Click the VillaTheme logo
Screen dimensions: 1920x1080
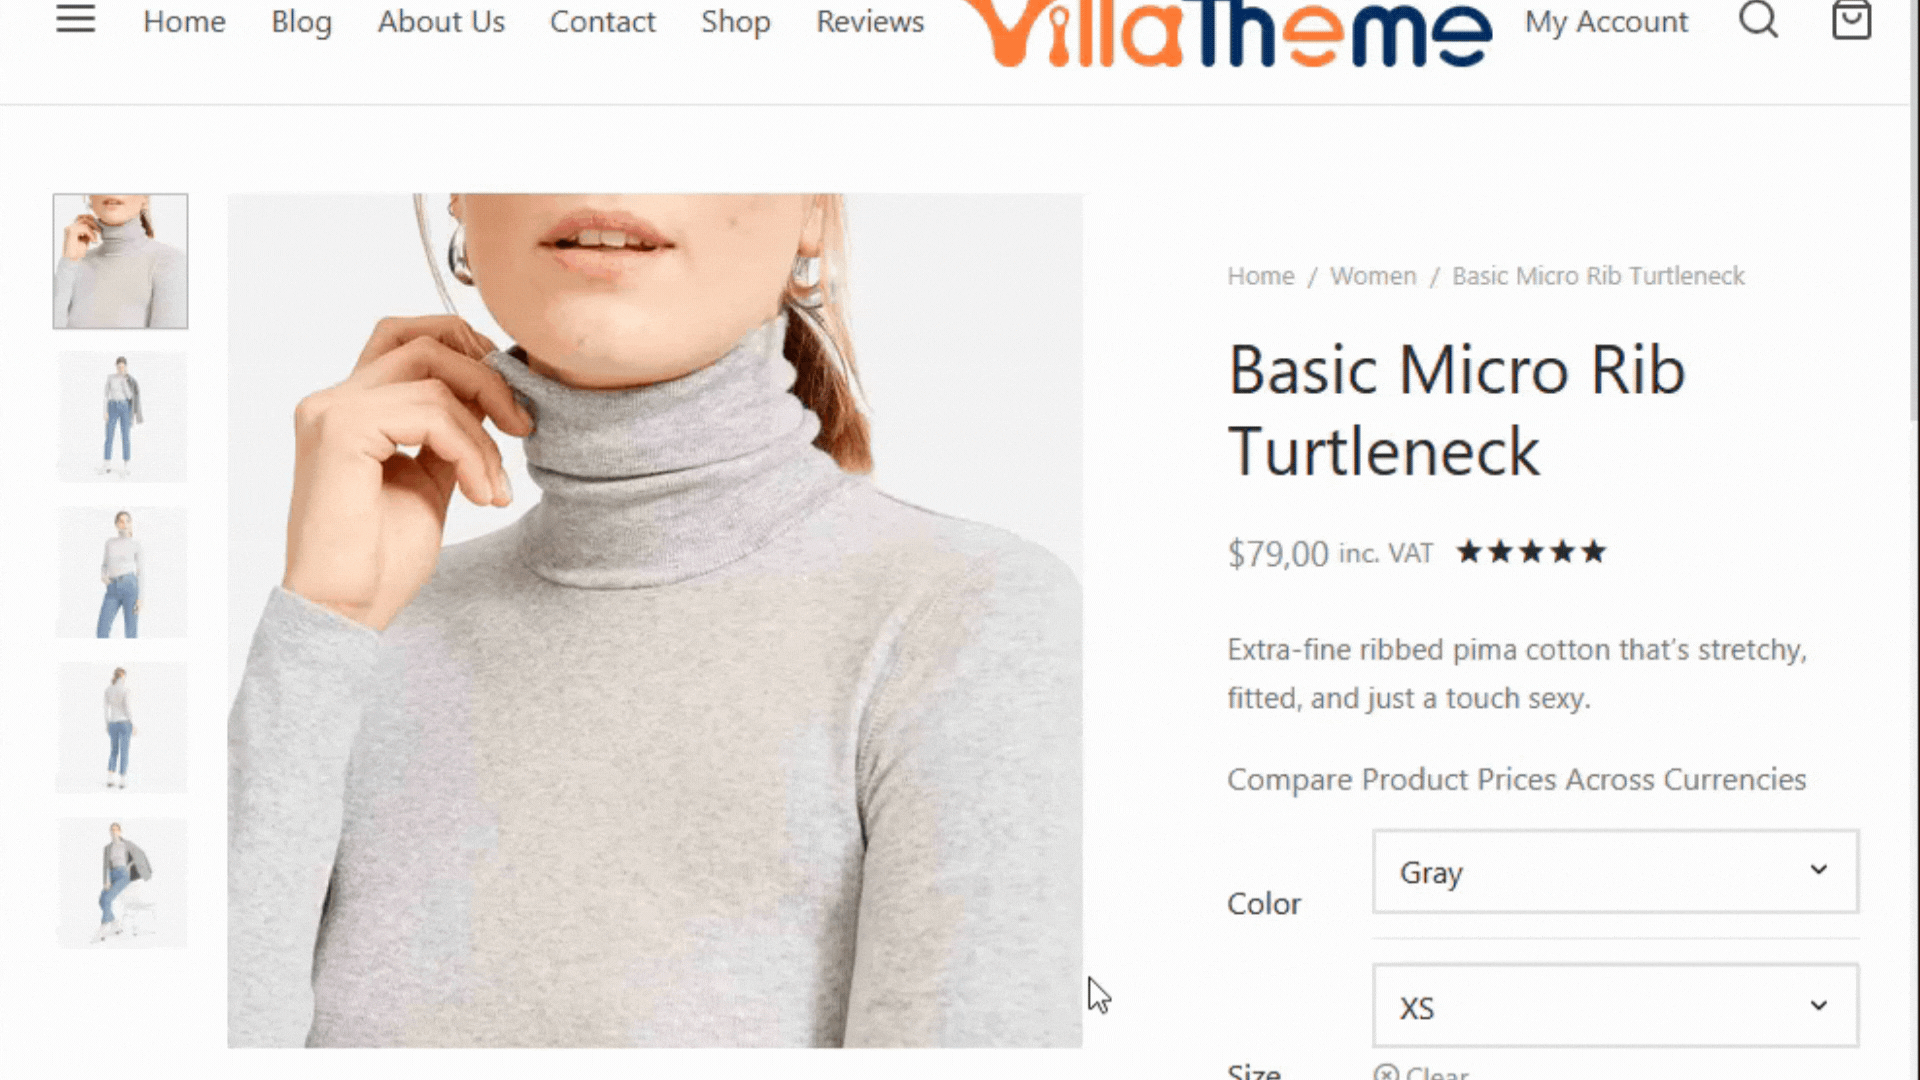[x=1225, y=33]
